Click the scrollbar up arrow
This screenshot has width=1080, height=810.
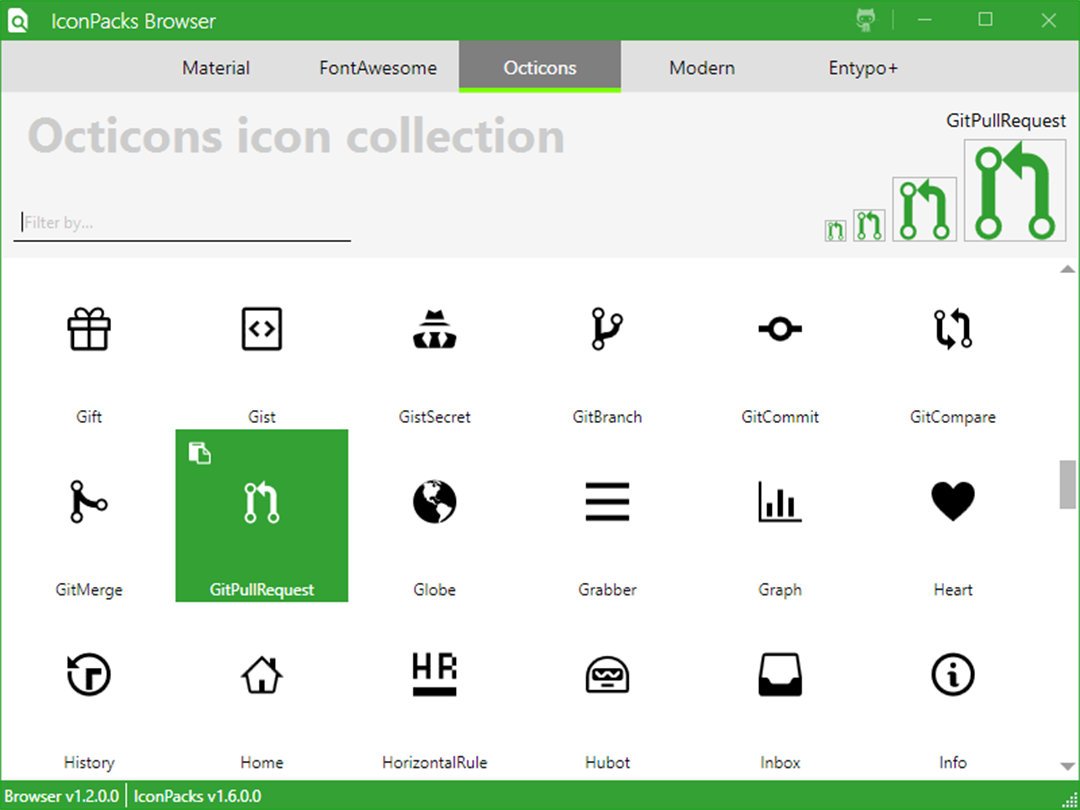pyautogui.click(x=1067, y=269)
